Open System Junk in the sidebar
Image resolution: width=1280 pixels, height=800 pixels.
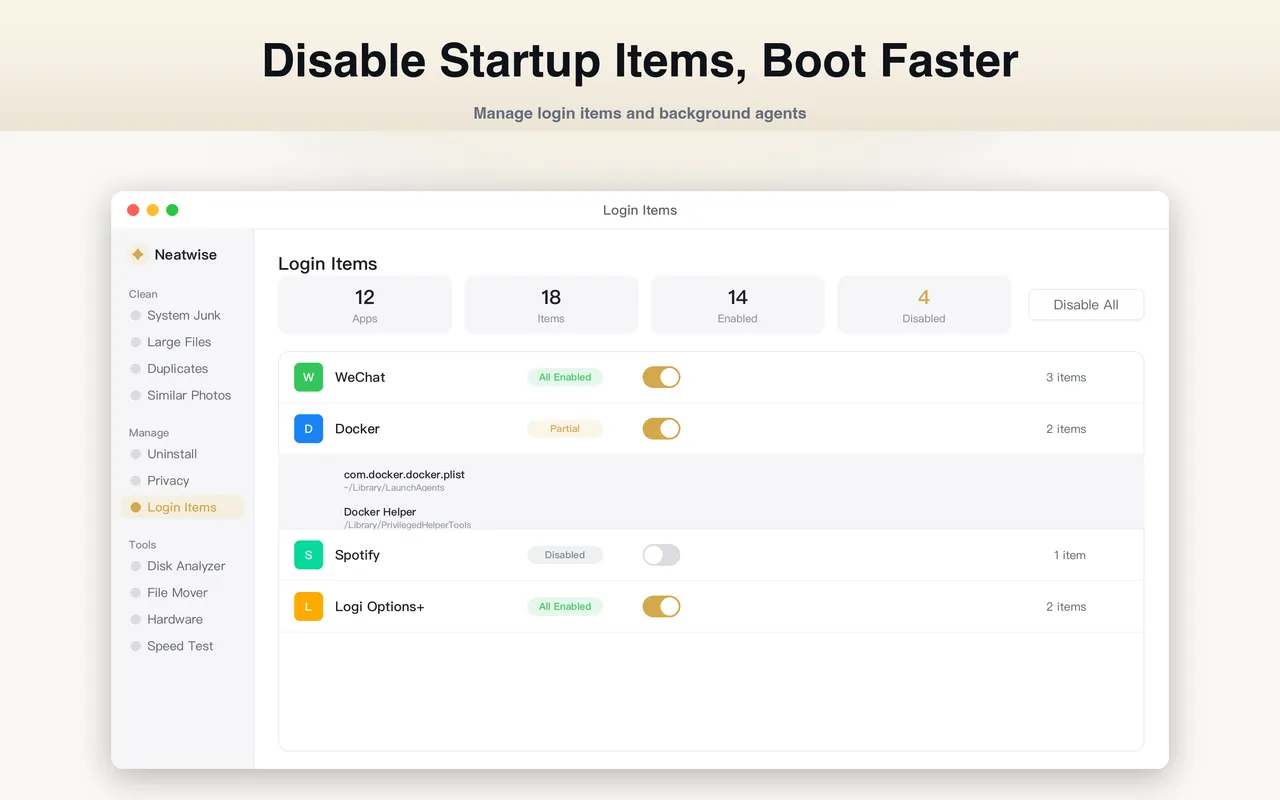click(182, 316)
